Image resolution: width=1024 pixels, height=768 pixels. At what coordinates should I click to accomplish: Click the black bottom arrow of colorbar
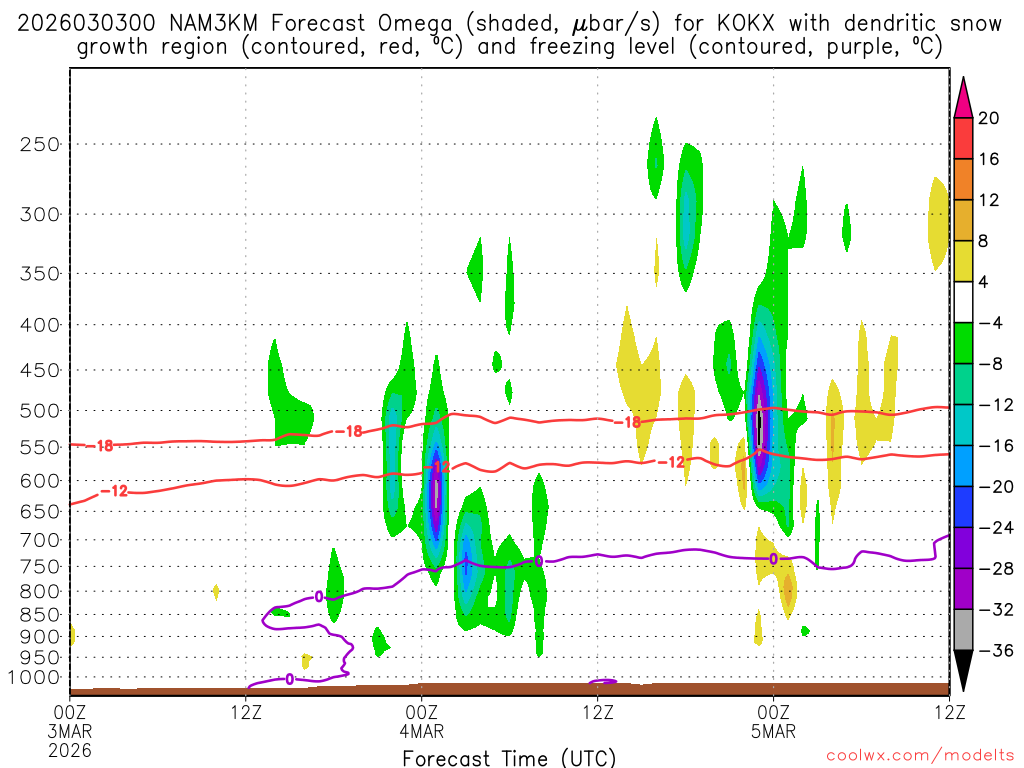pyautogui.click(x=963, y=671)
